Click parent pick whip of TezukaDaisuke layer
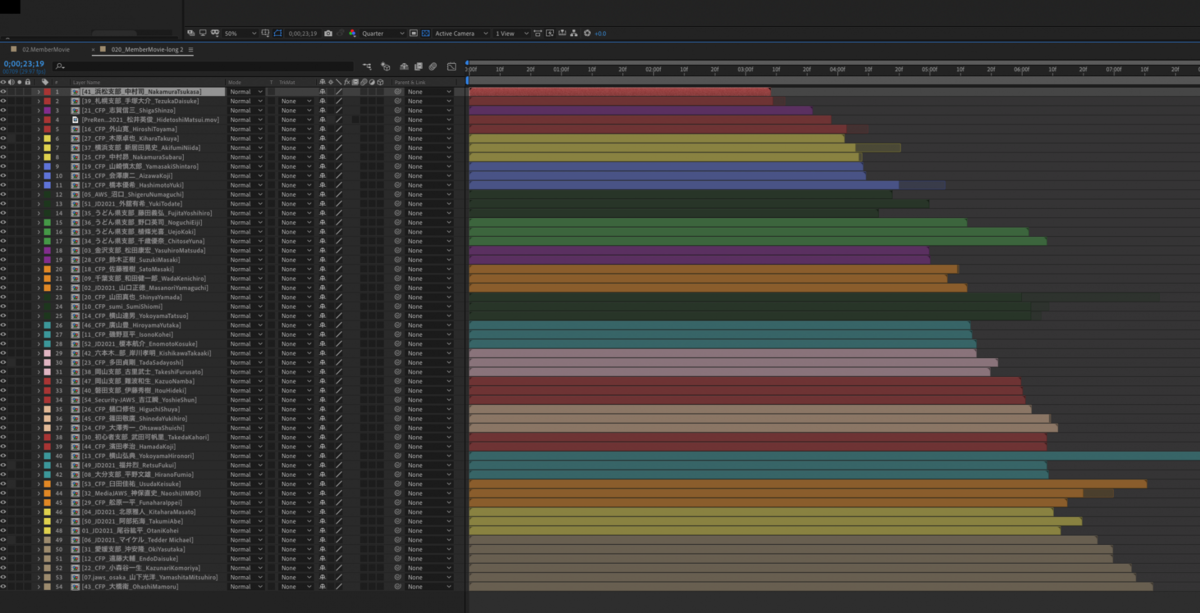The width and height of the screenshot is (1200, 613). click(398, 101)
